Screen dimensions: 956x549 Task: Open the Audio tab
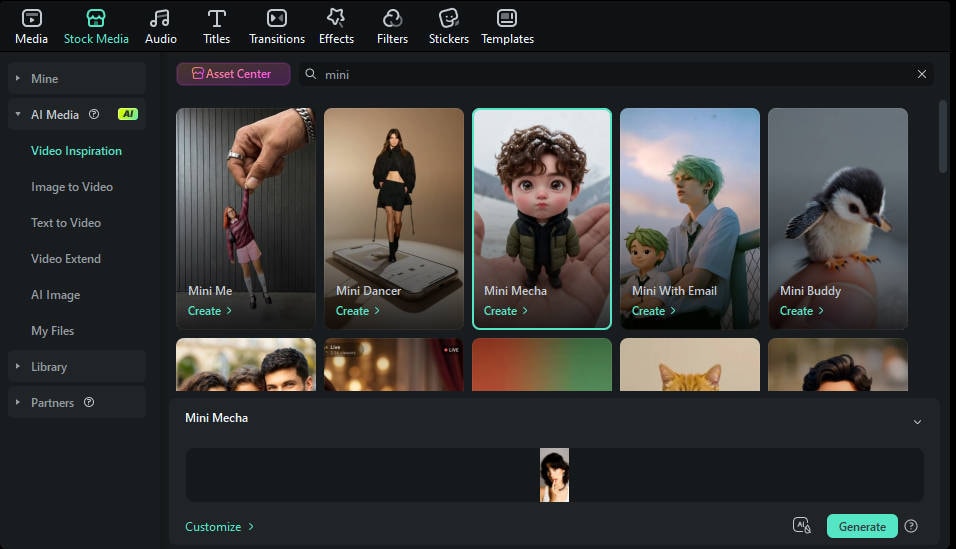tap(160, 27)
